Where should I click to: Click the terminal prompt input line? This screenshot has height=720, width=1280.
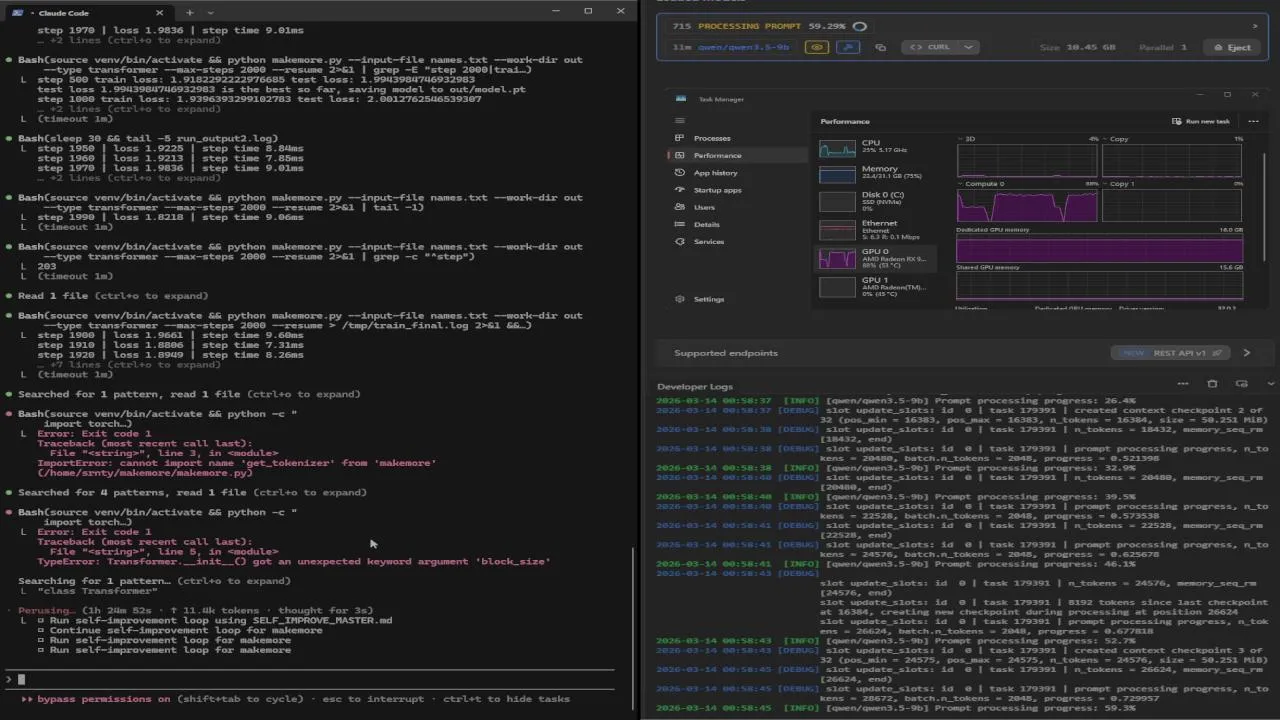[x=310, y=679]
